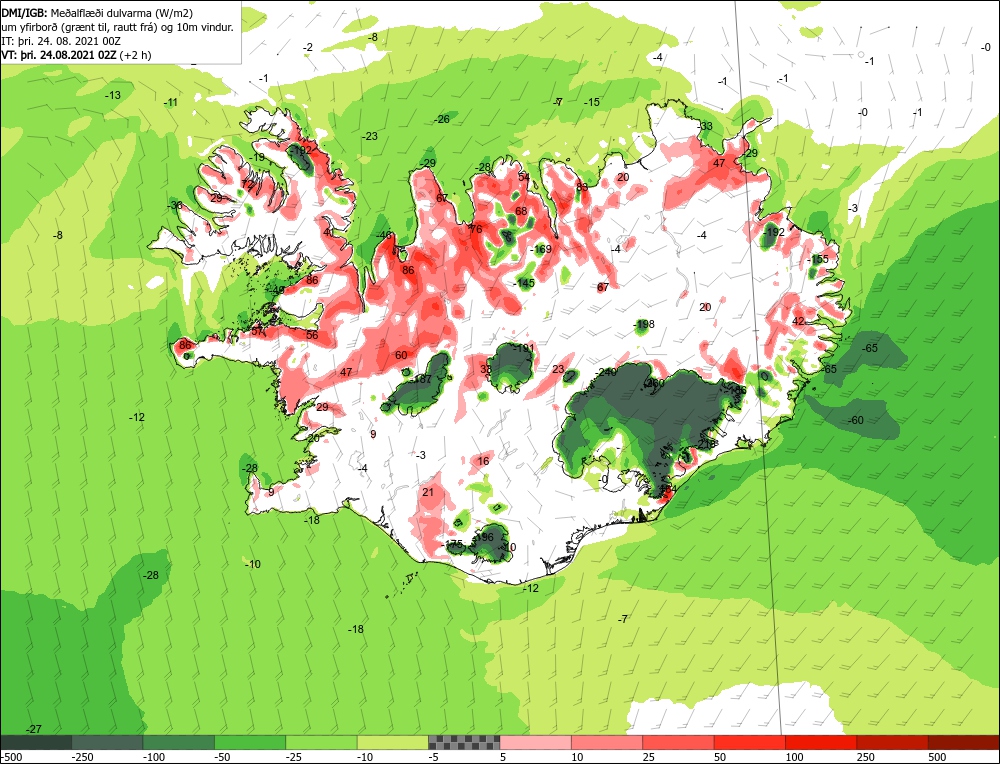1000x764 pixels.
Task: Pick the yellow-green swatch between -10 and -5
Action: click(x=393, y=742)
